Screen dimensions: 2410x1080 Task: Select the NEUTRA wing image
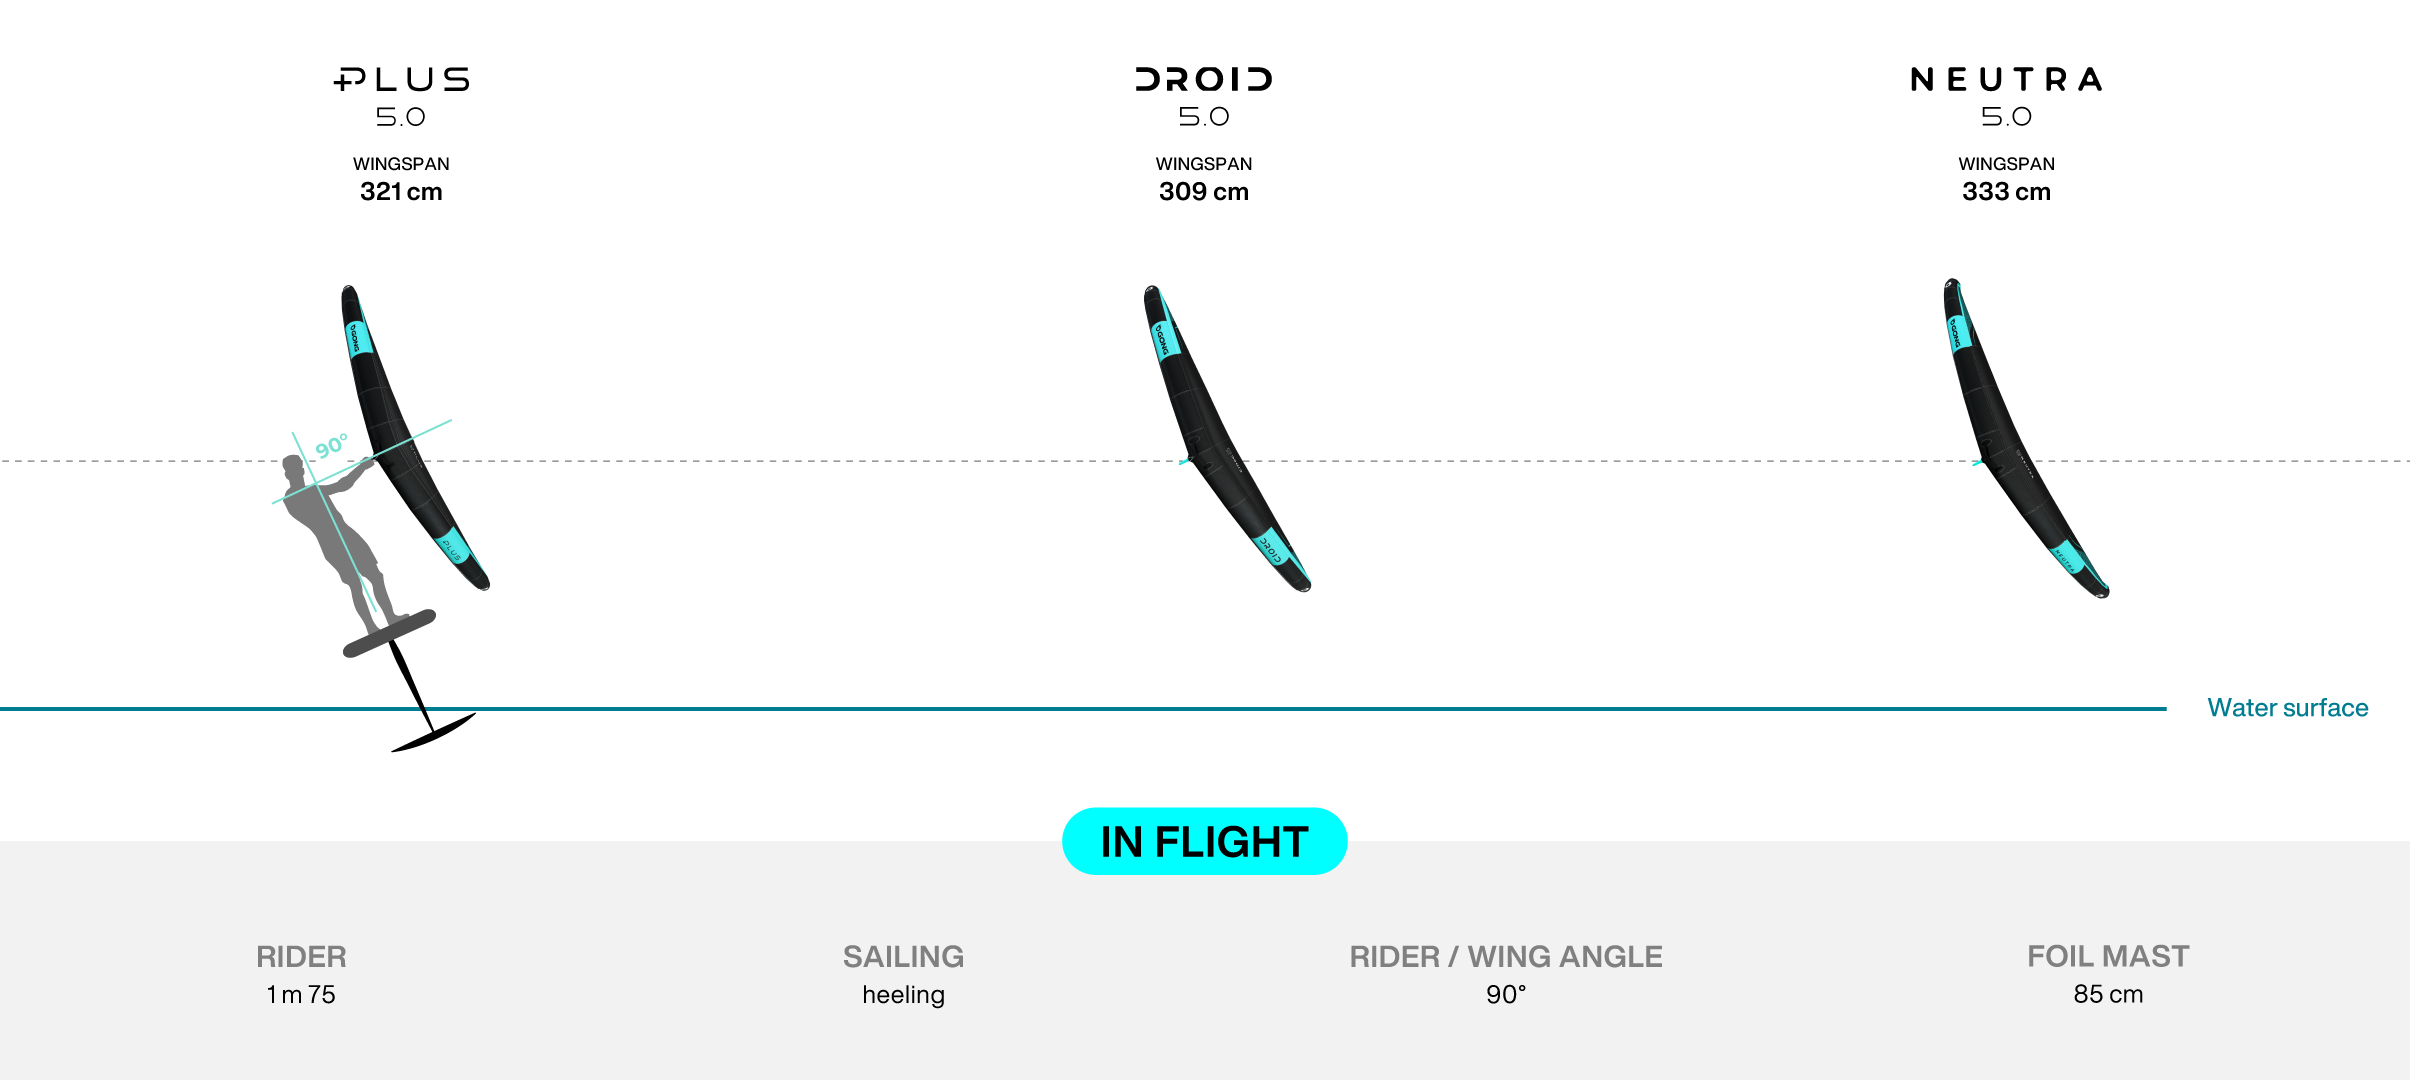[x=2026, y=438]
